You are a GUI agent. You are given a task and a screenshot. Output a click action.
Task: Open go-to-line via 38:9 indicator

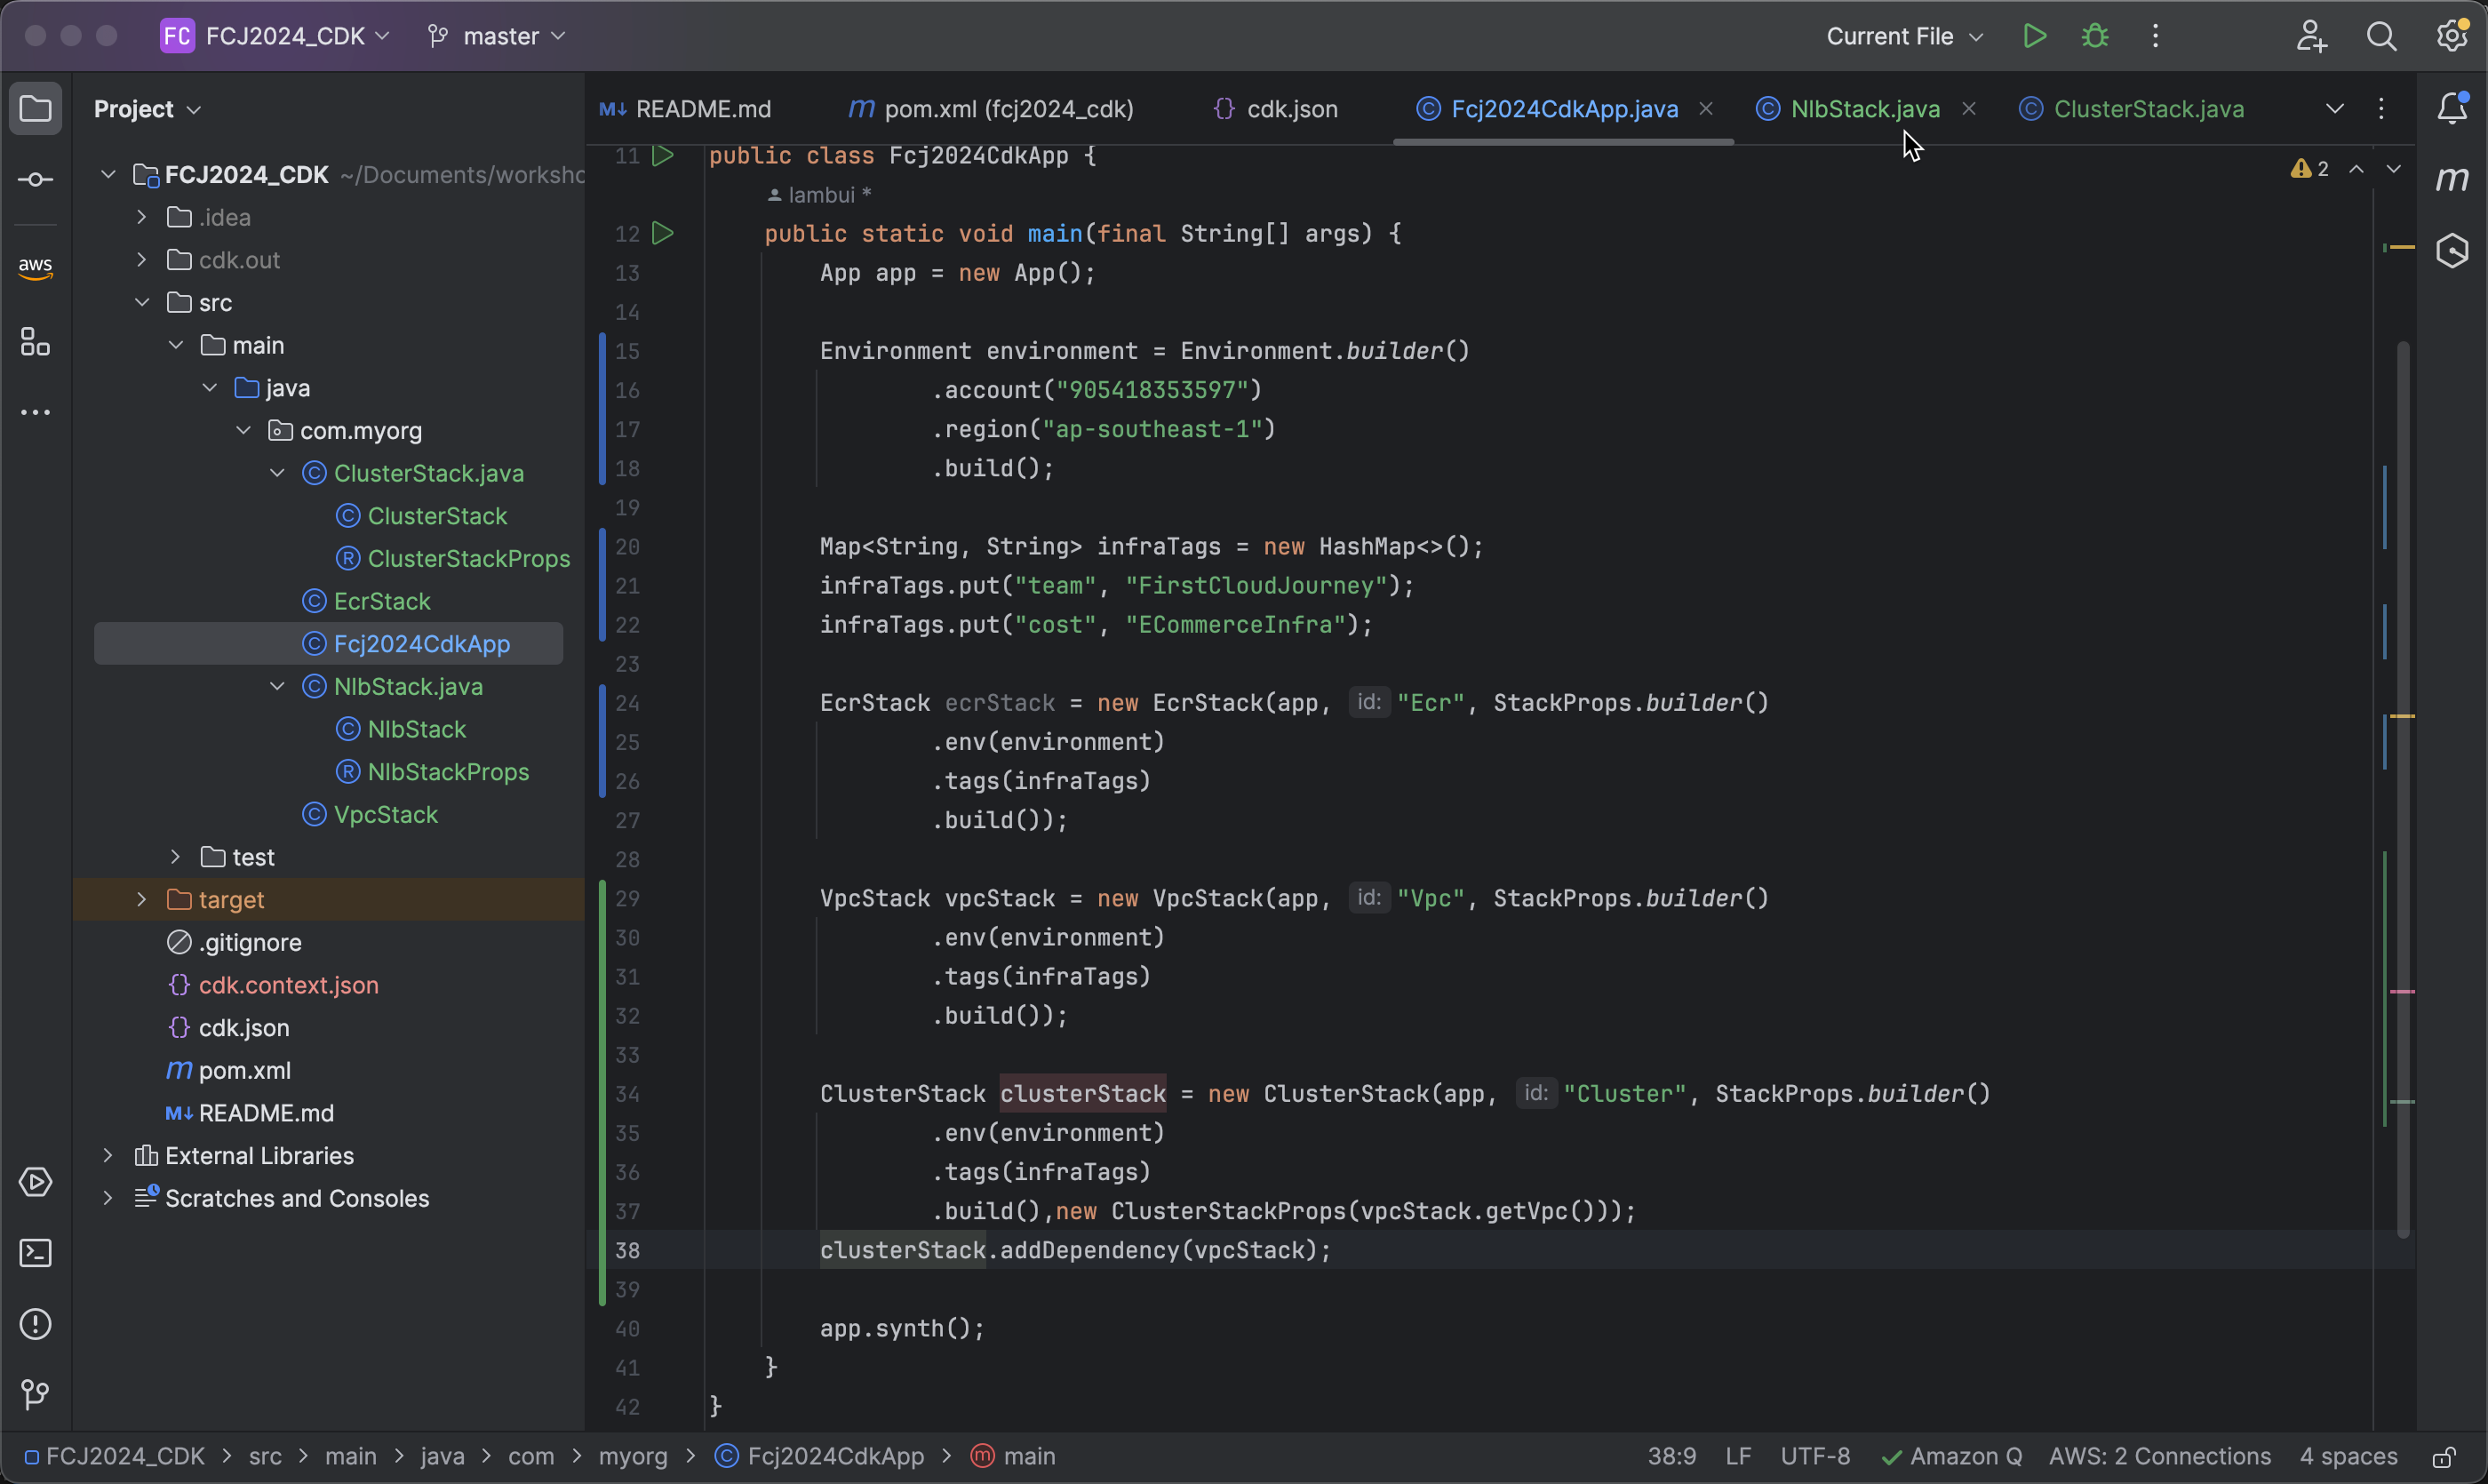[1672, 1456]
